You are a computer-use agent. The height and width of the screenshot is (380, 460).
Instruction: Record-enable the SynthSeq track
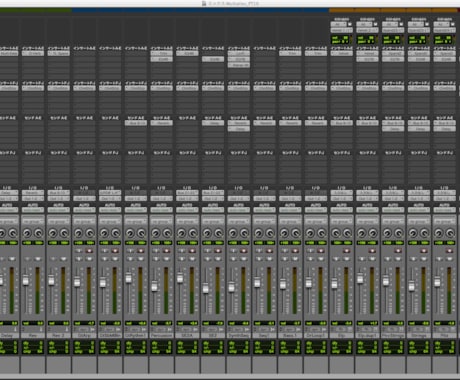coord(244,251)
